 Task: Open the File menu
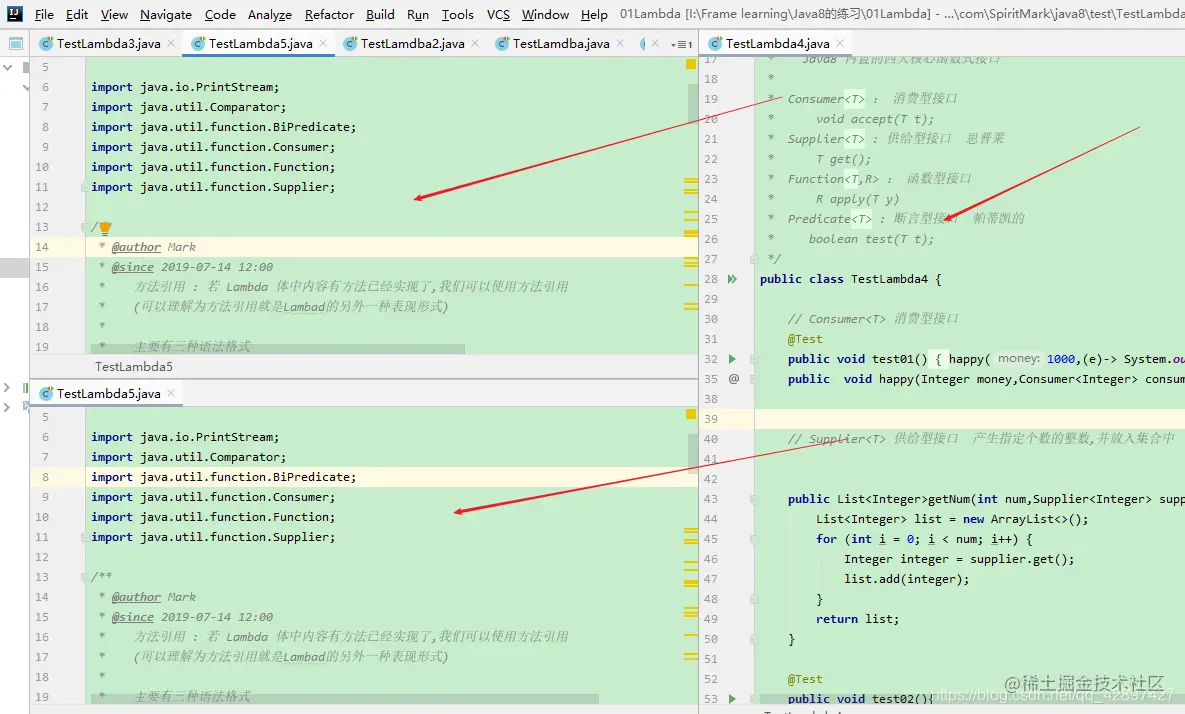44,14
